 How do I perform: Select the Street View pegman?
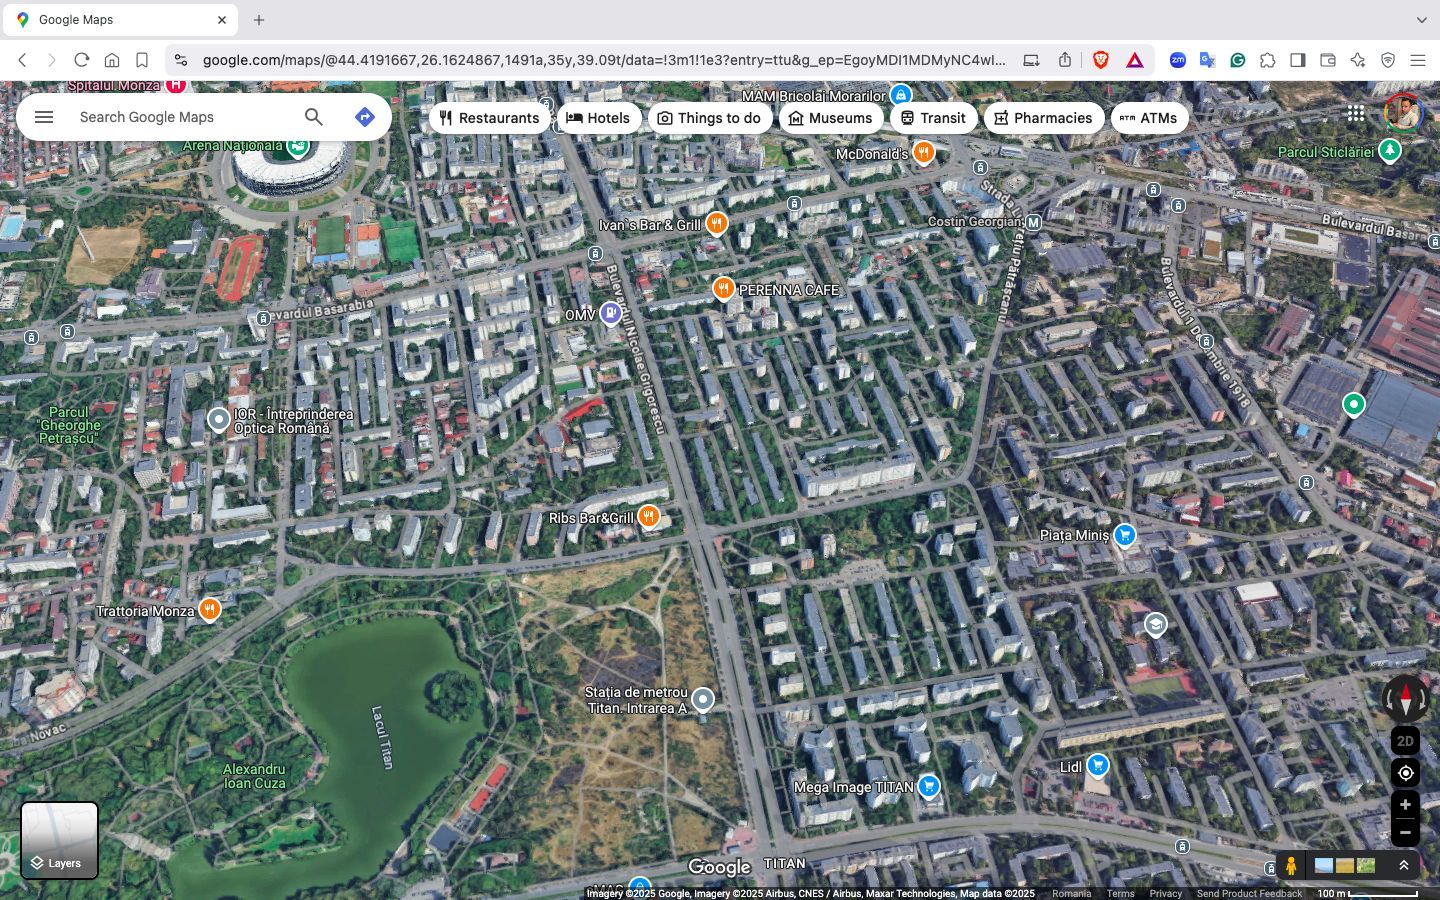point(1291,866)
